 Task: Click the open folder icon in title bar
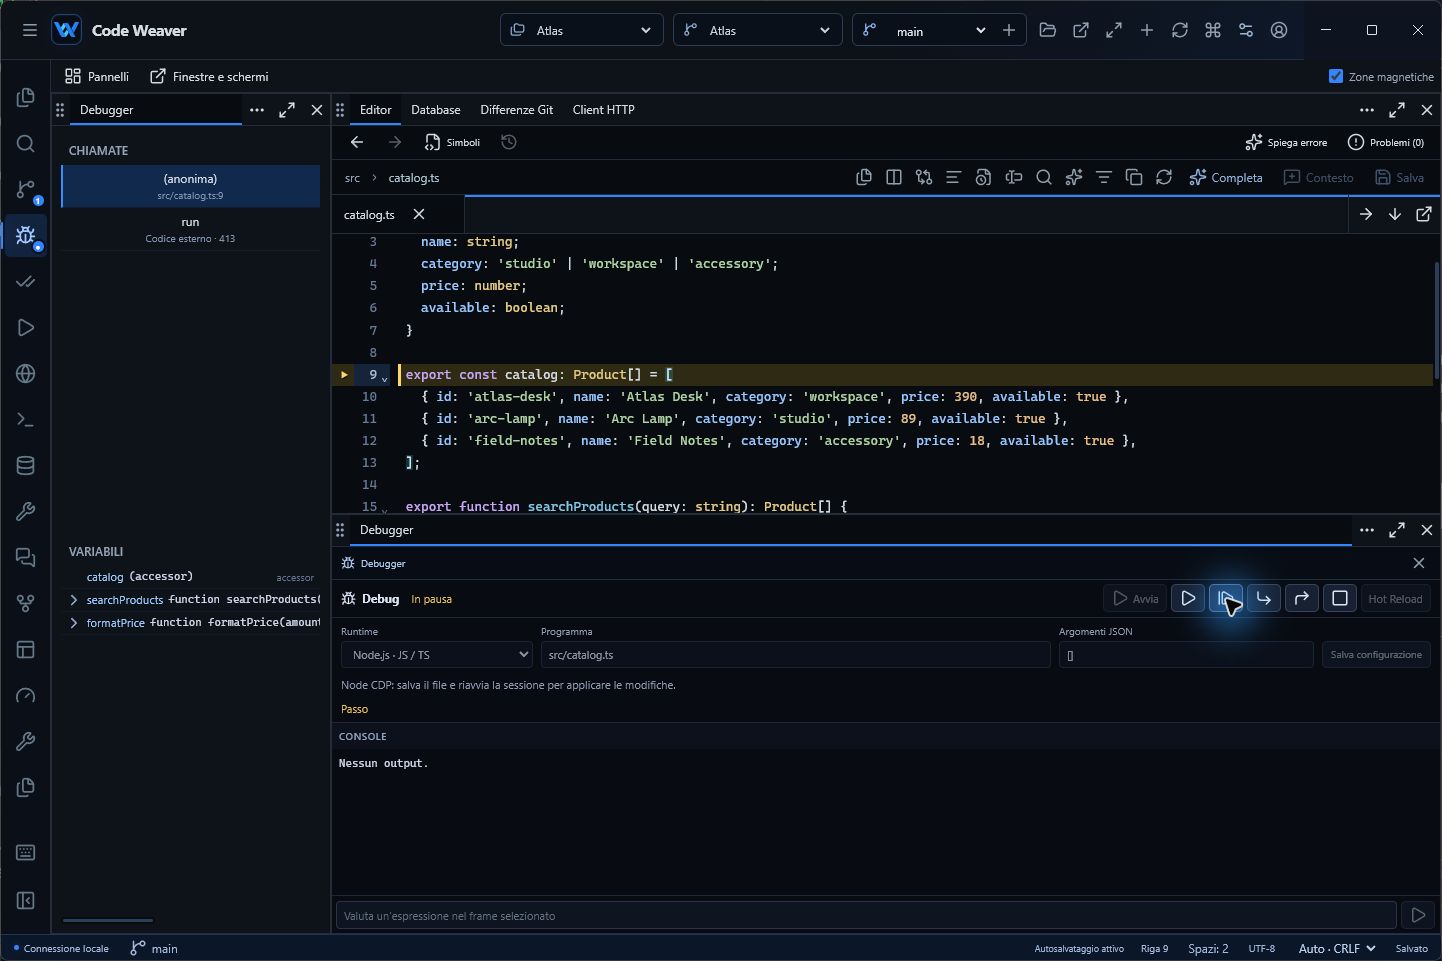[x=1048, y=31]
